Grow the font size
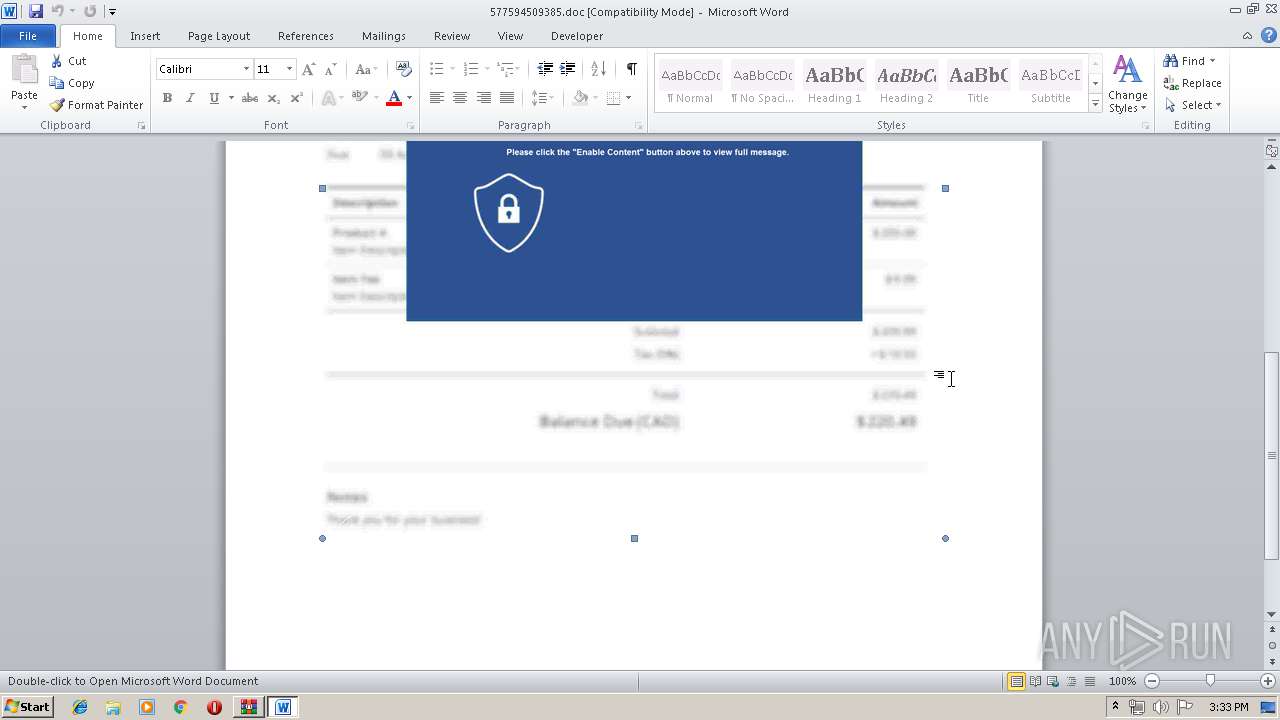 [x=308, y=69]
